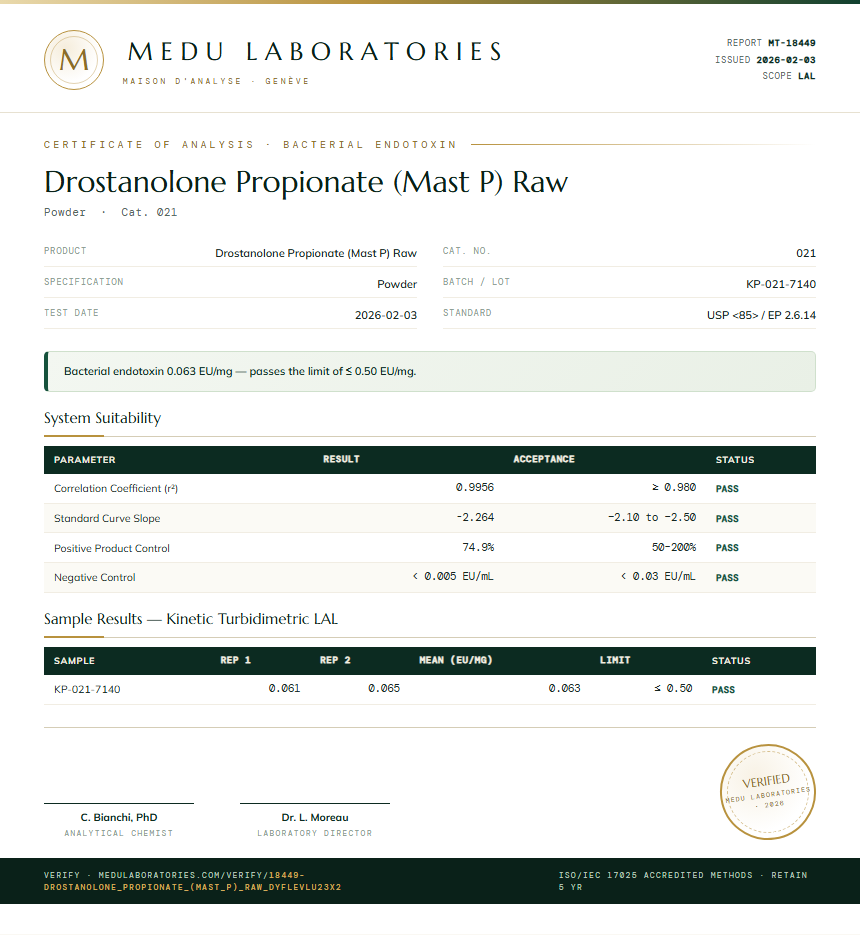The image size is (860, 935).
Task: Select the TEST DATE value 2026-02-03
Action: click(385, 315)
